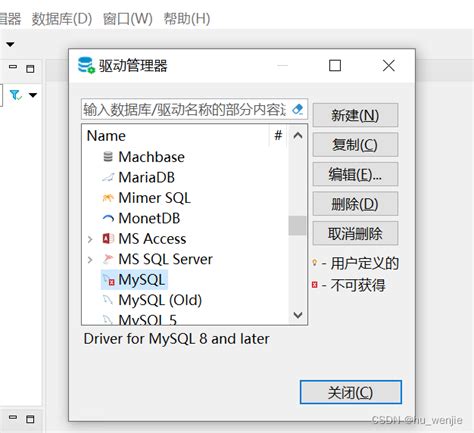Maximize the driver manager dialog
Viewport: 474px width, 433px height.
coord(335,66)
